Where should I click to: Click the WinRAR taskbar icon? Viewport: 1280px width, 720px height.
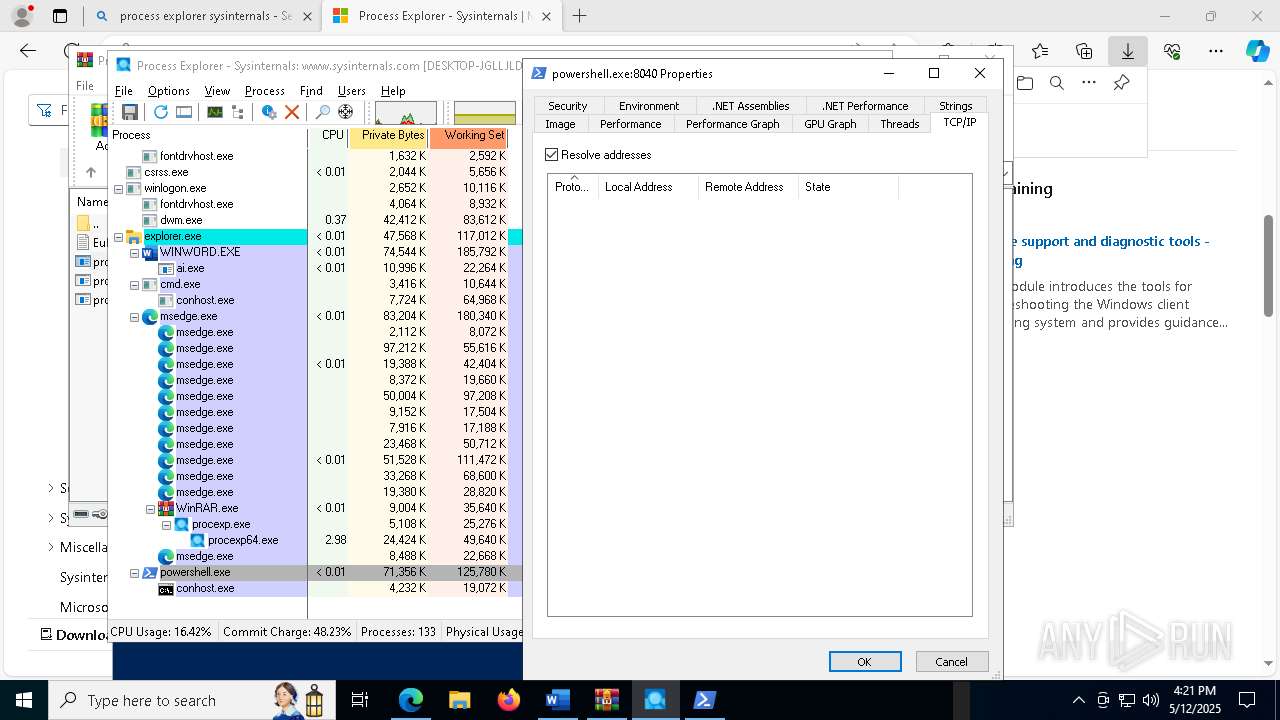click(606, 700)
